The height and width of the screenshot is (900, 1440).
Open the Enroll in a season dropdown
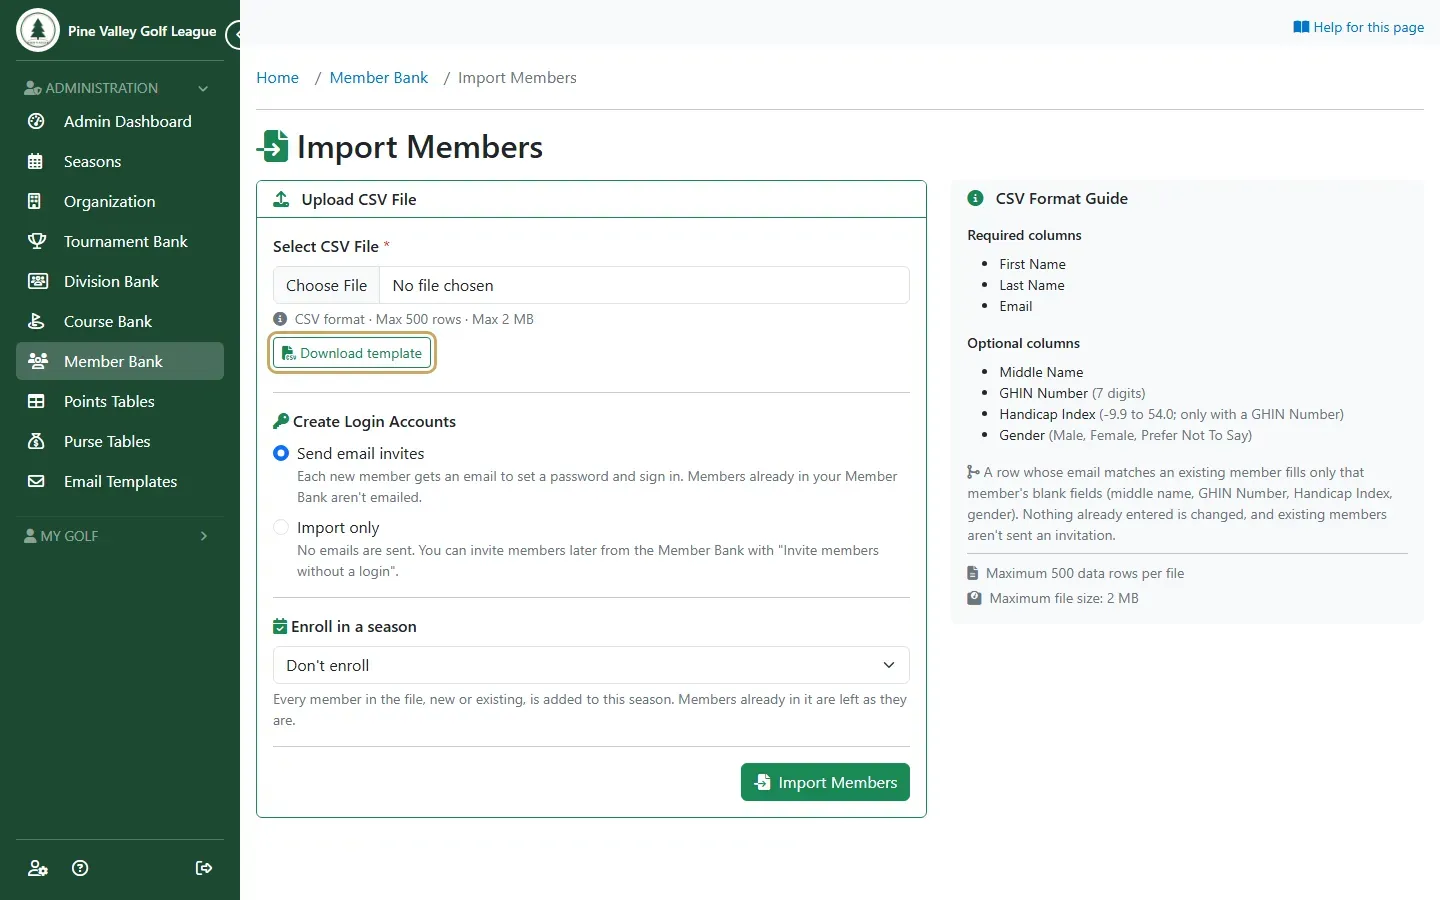[591, 665]
